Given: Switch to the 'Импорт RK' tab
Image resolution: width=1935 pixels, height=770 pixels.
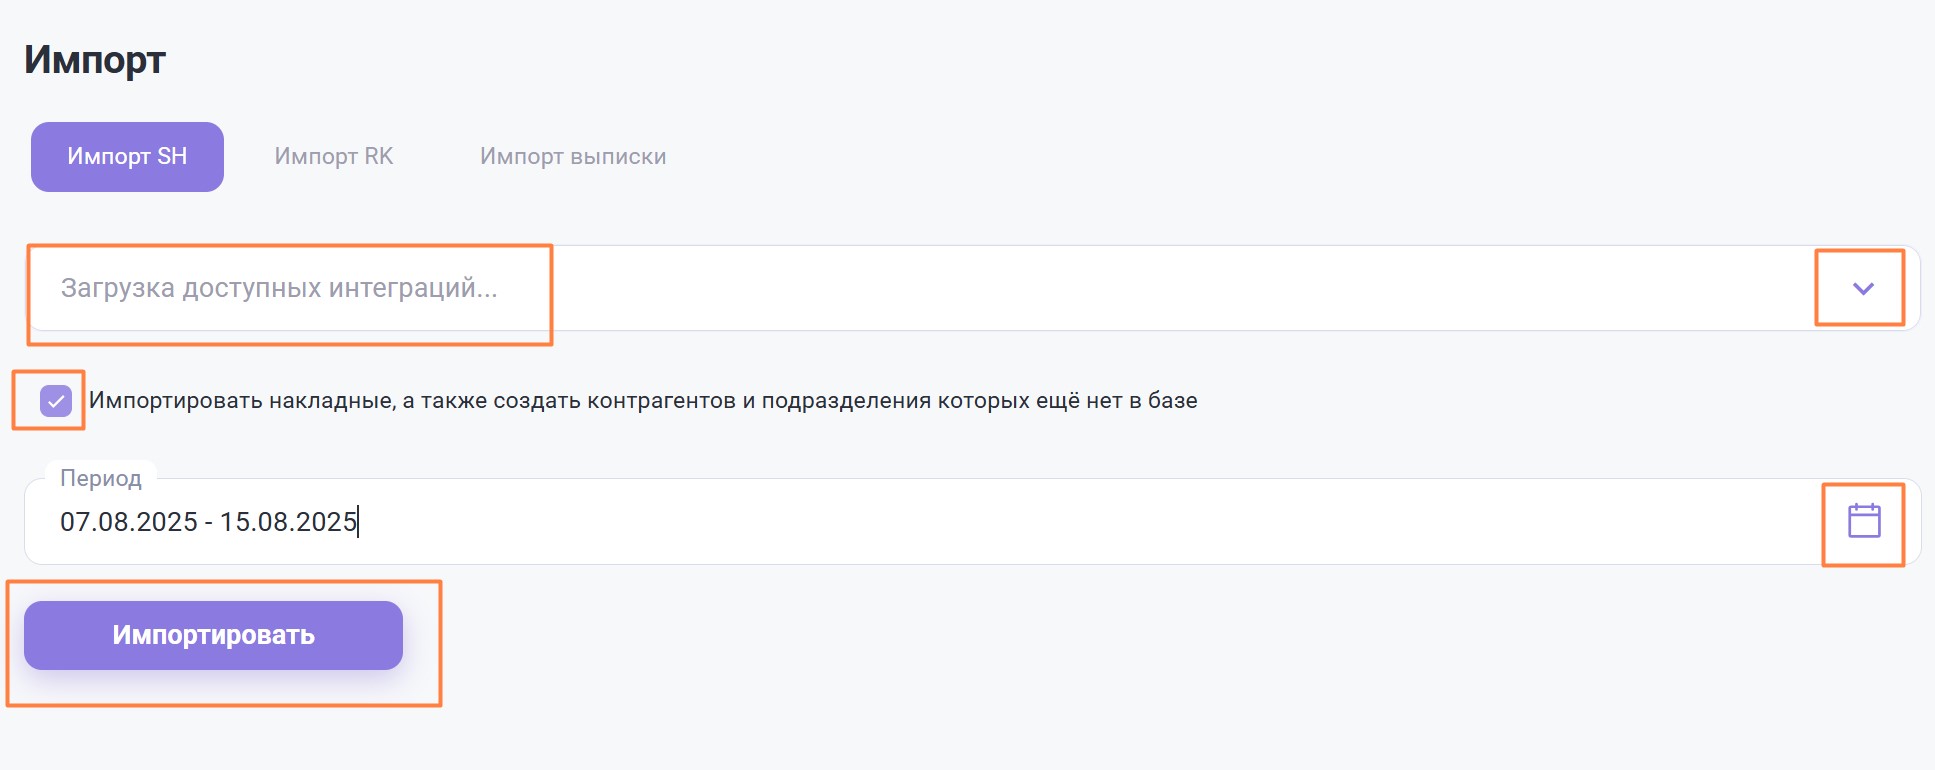Looking at the screenshot, I should (333, 157).
